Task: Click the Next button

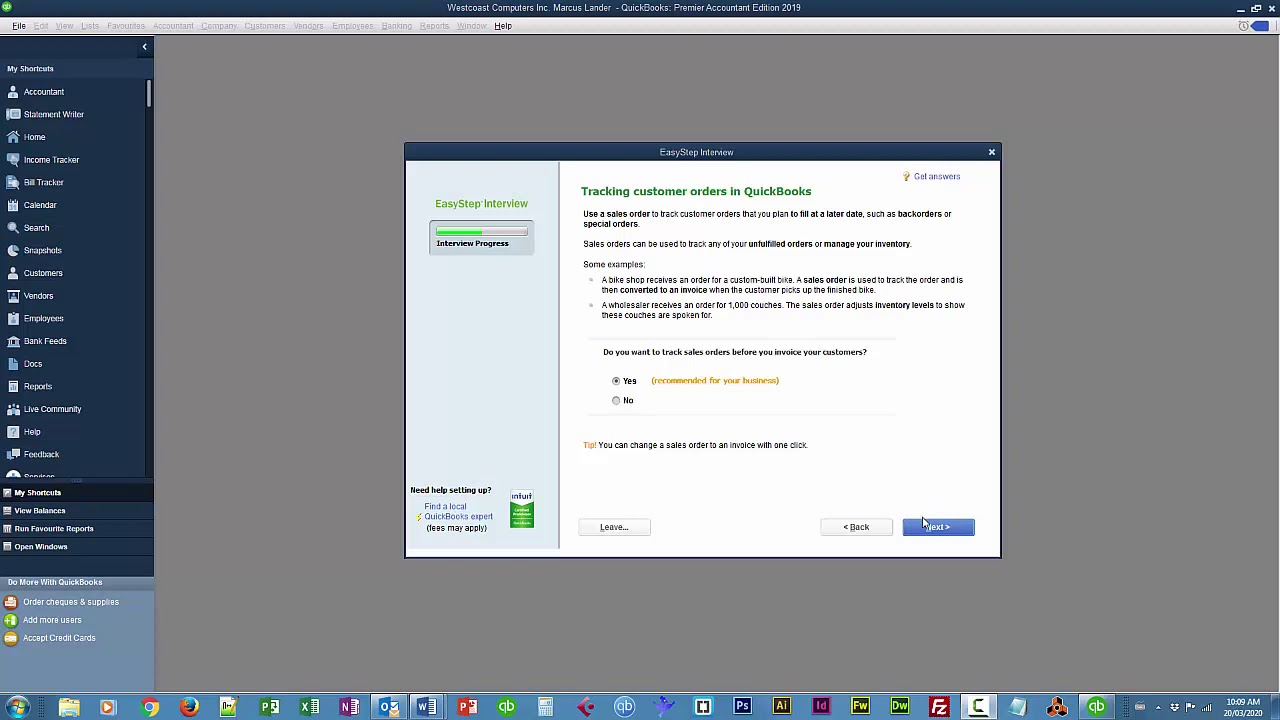Action: pyautogui.click(x=938, y=527)
